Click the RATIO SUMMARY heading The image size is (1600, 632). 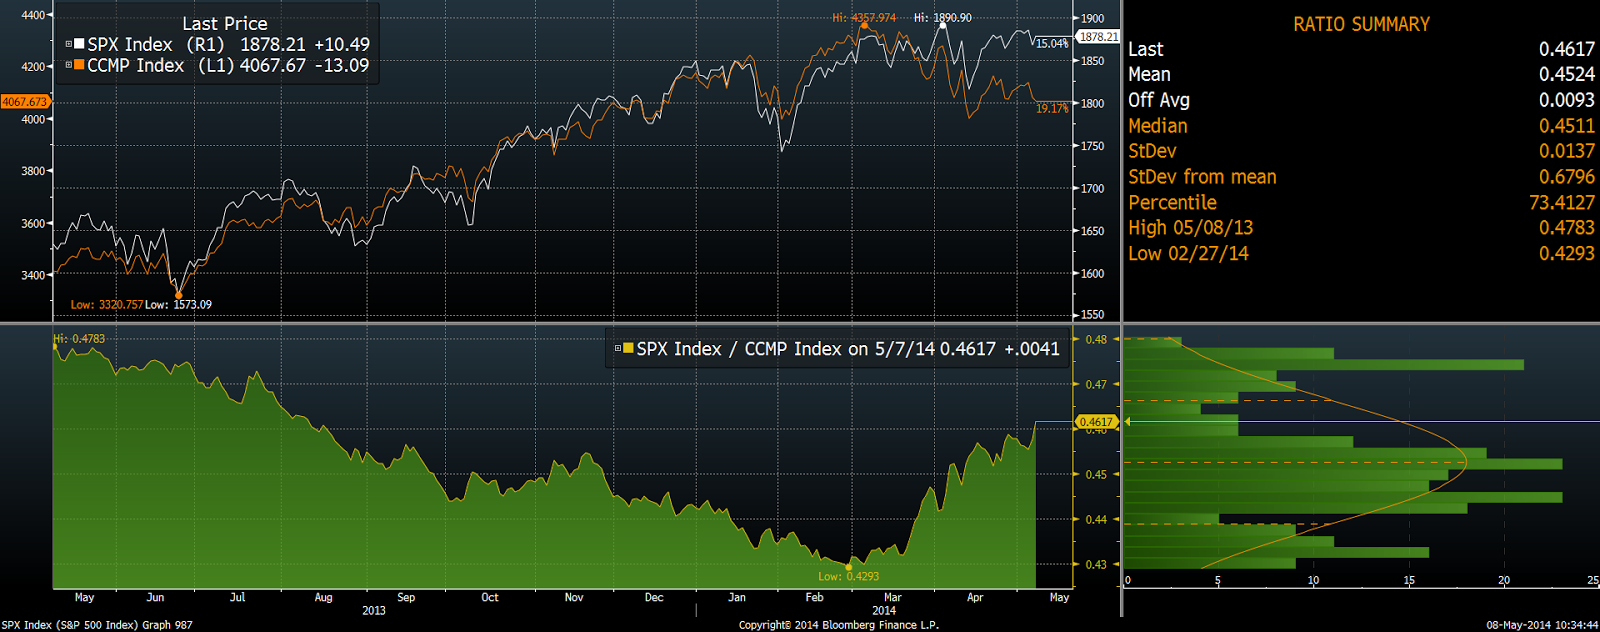point(1361,24)
